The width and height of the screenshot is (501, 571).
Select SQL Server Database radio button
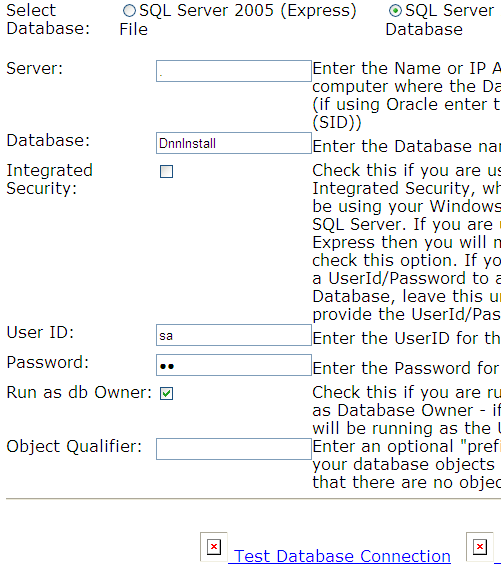coord(395,11)
